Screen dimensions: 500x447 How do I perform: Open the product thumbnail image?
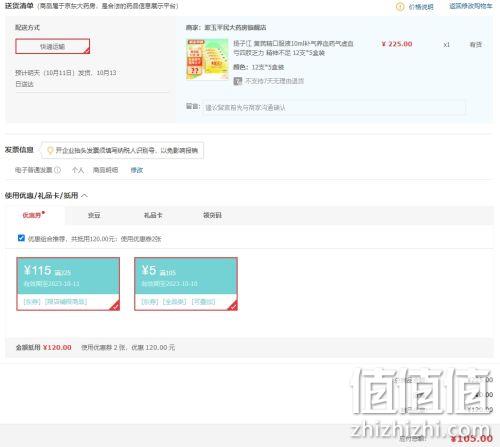207,60
